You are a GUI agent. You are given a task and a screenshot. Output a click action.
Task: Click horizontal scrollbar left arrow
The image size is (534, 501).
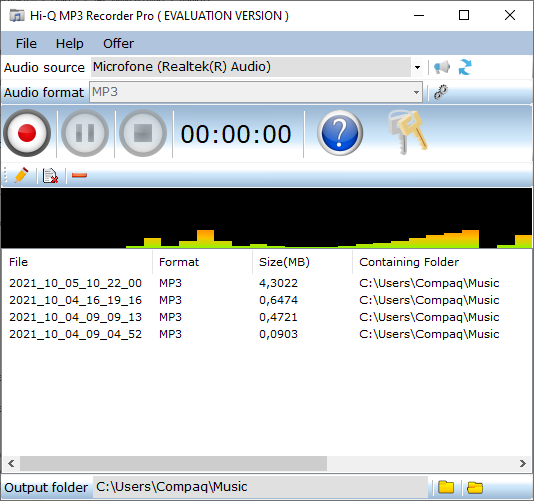tap(11, 464)
